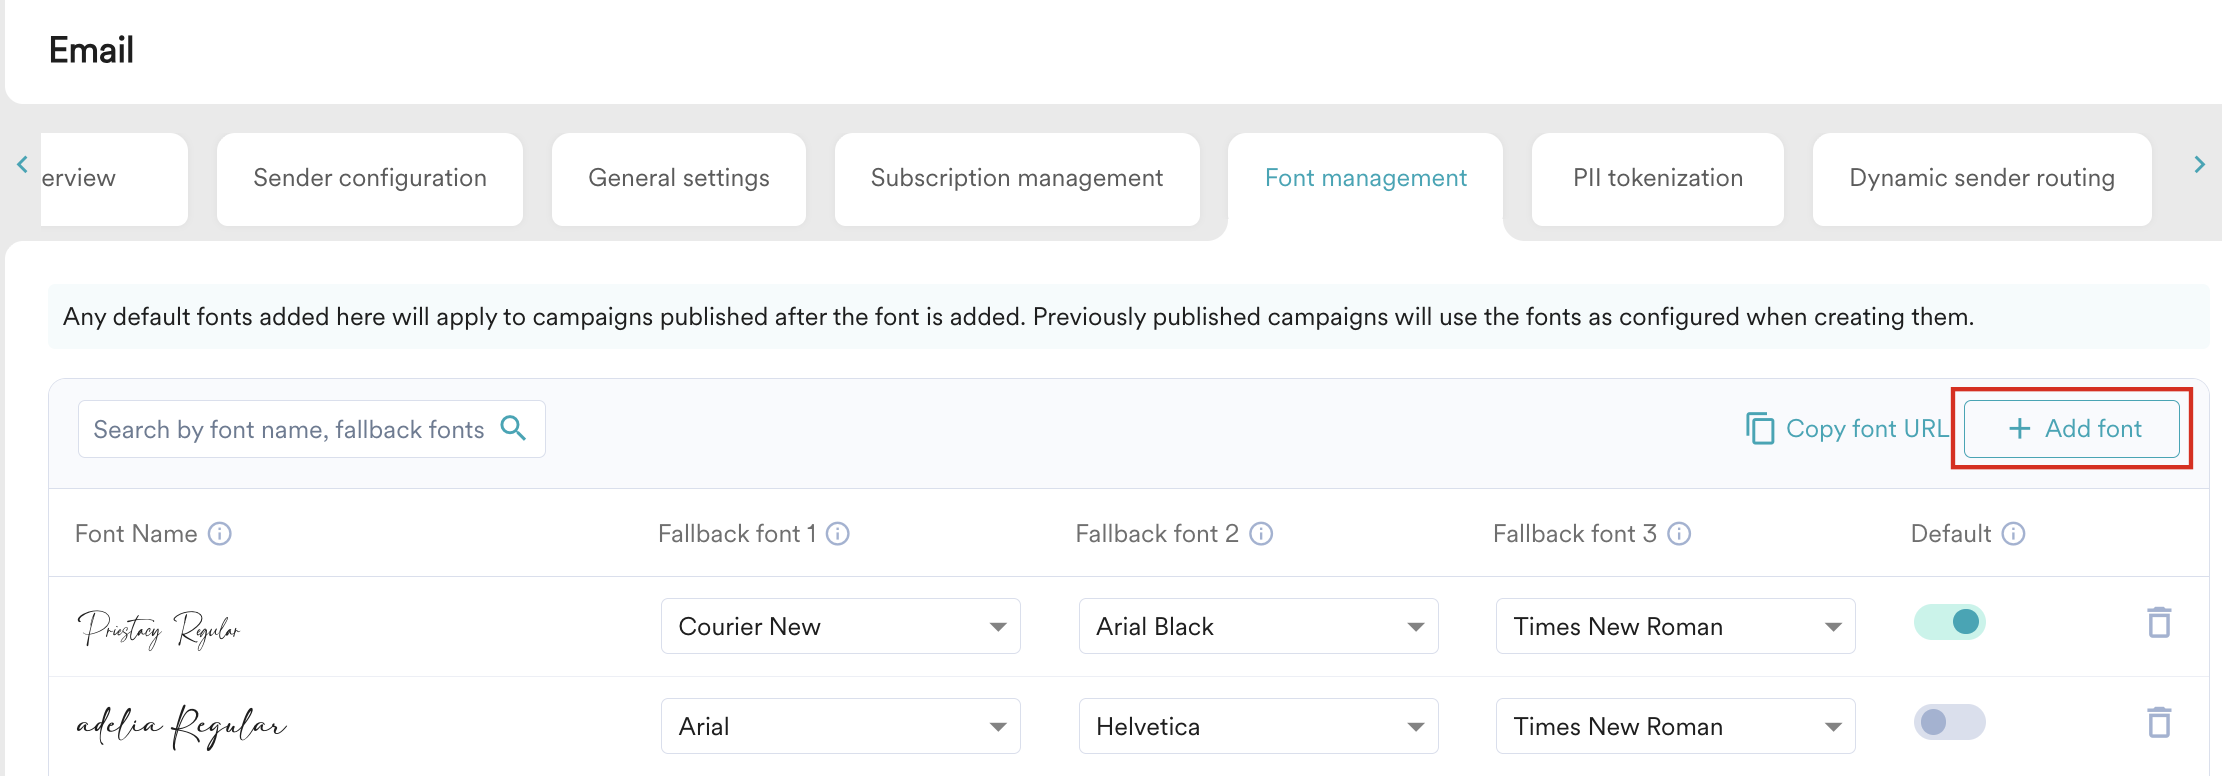Image resolution: width=2222 pixels, height=776 pixels.
Task: Disable default toggle for Priestacy Regular
Action: click(1949, 622)
